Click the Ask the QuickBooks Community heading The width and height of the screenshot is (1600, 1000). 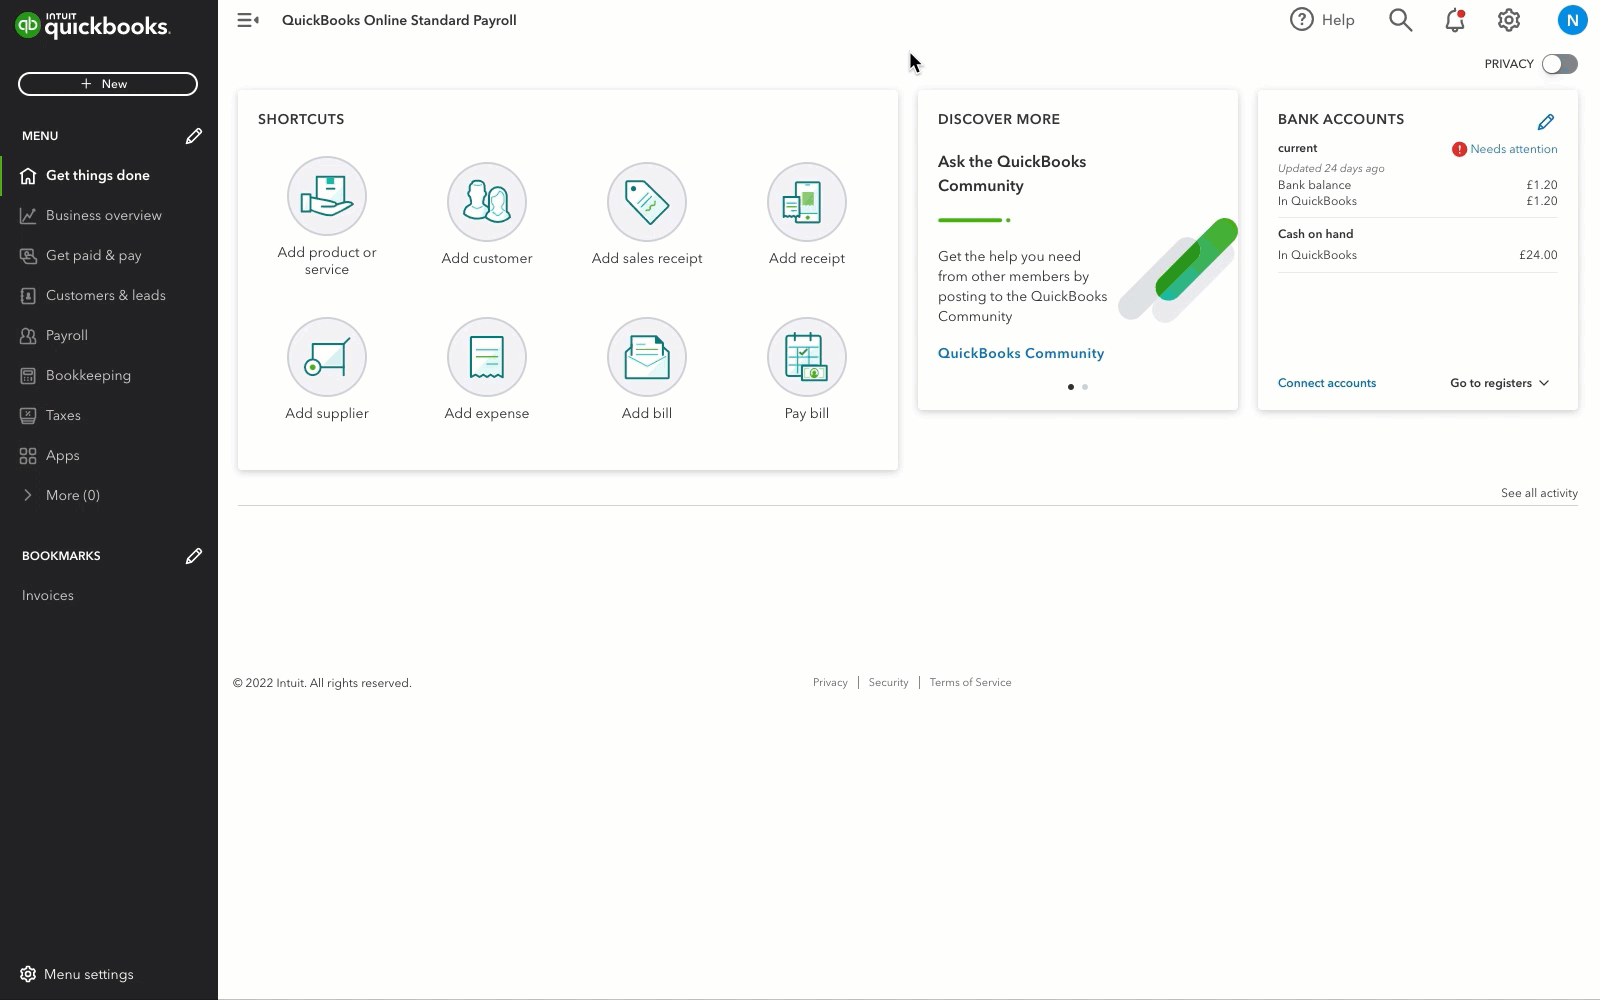(x=1012, y=173)
